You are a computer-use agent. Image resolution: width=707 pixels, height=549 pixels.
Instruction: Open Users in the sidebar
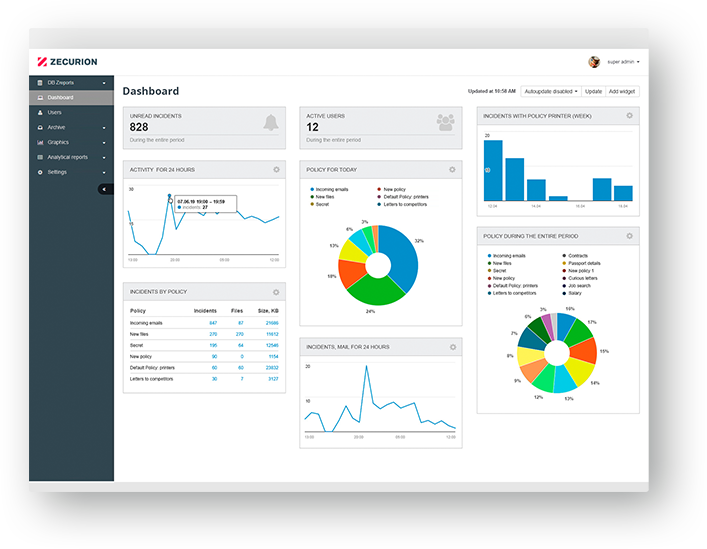tap(71, 112)
